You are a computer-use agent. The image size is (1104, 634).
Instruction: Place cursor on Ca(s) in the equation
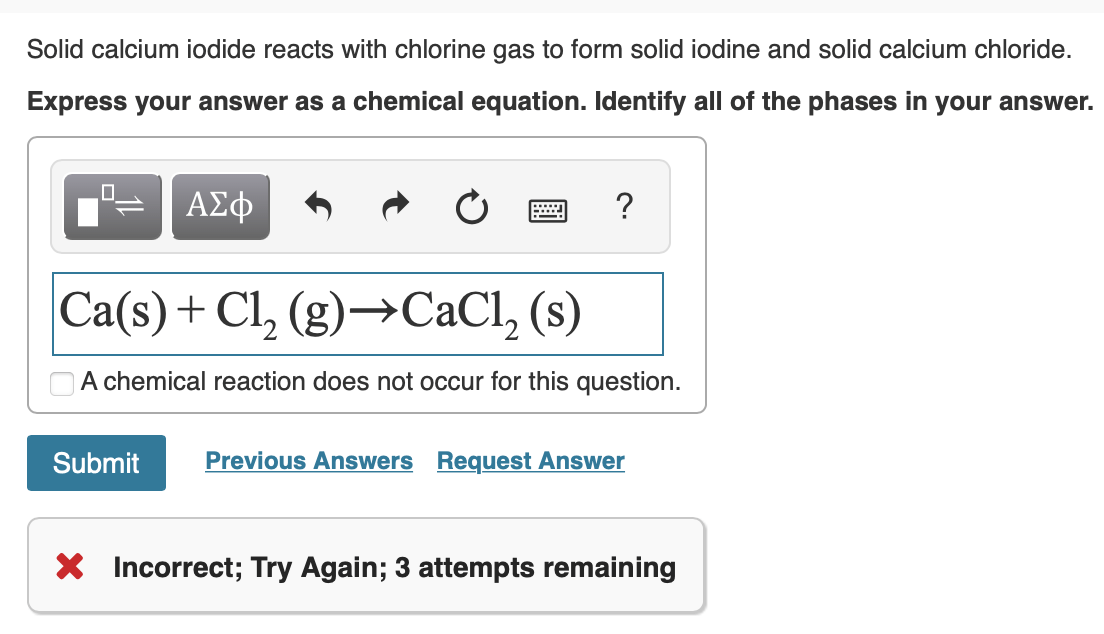(x=113, y=311)
